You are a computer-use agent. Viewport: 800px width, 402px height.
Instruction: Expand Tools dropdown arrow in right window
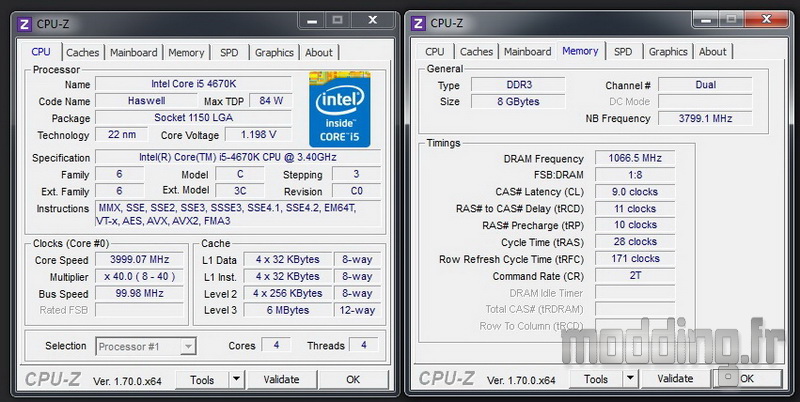coord(630,379)
